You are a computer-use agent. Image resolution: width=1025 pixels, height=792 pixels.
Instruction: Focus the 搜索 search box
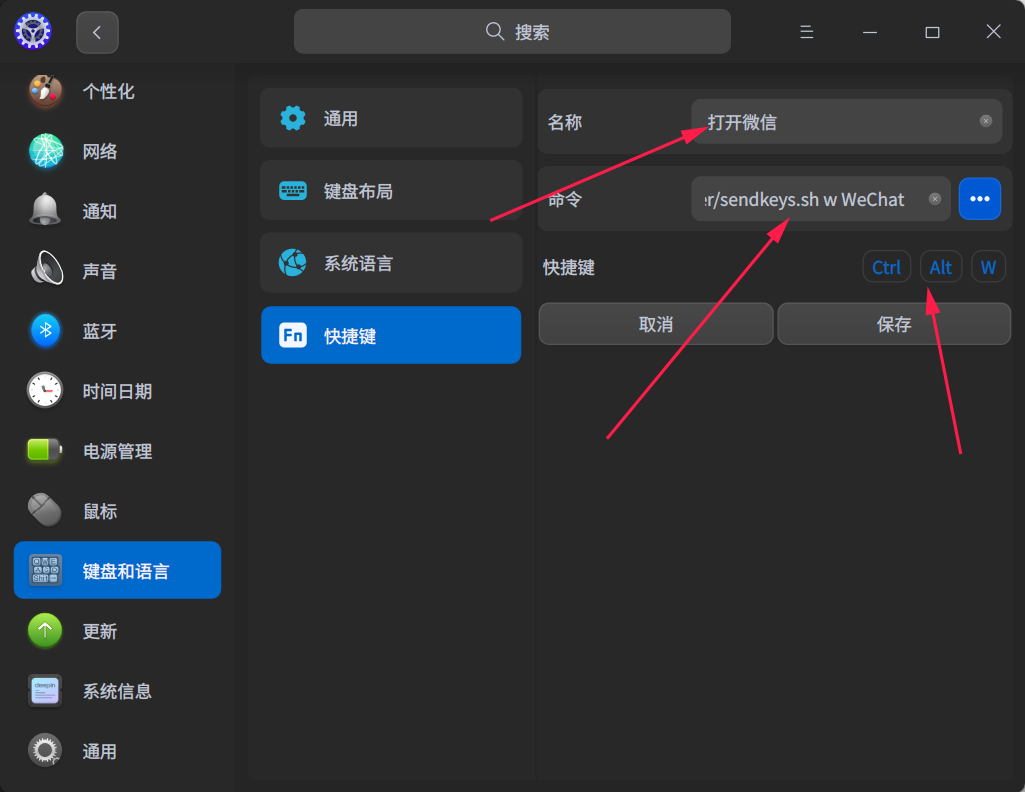512,31
